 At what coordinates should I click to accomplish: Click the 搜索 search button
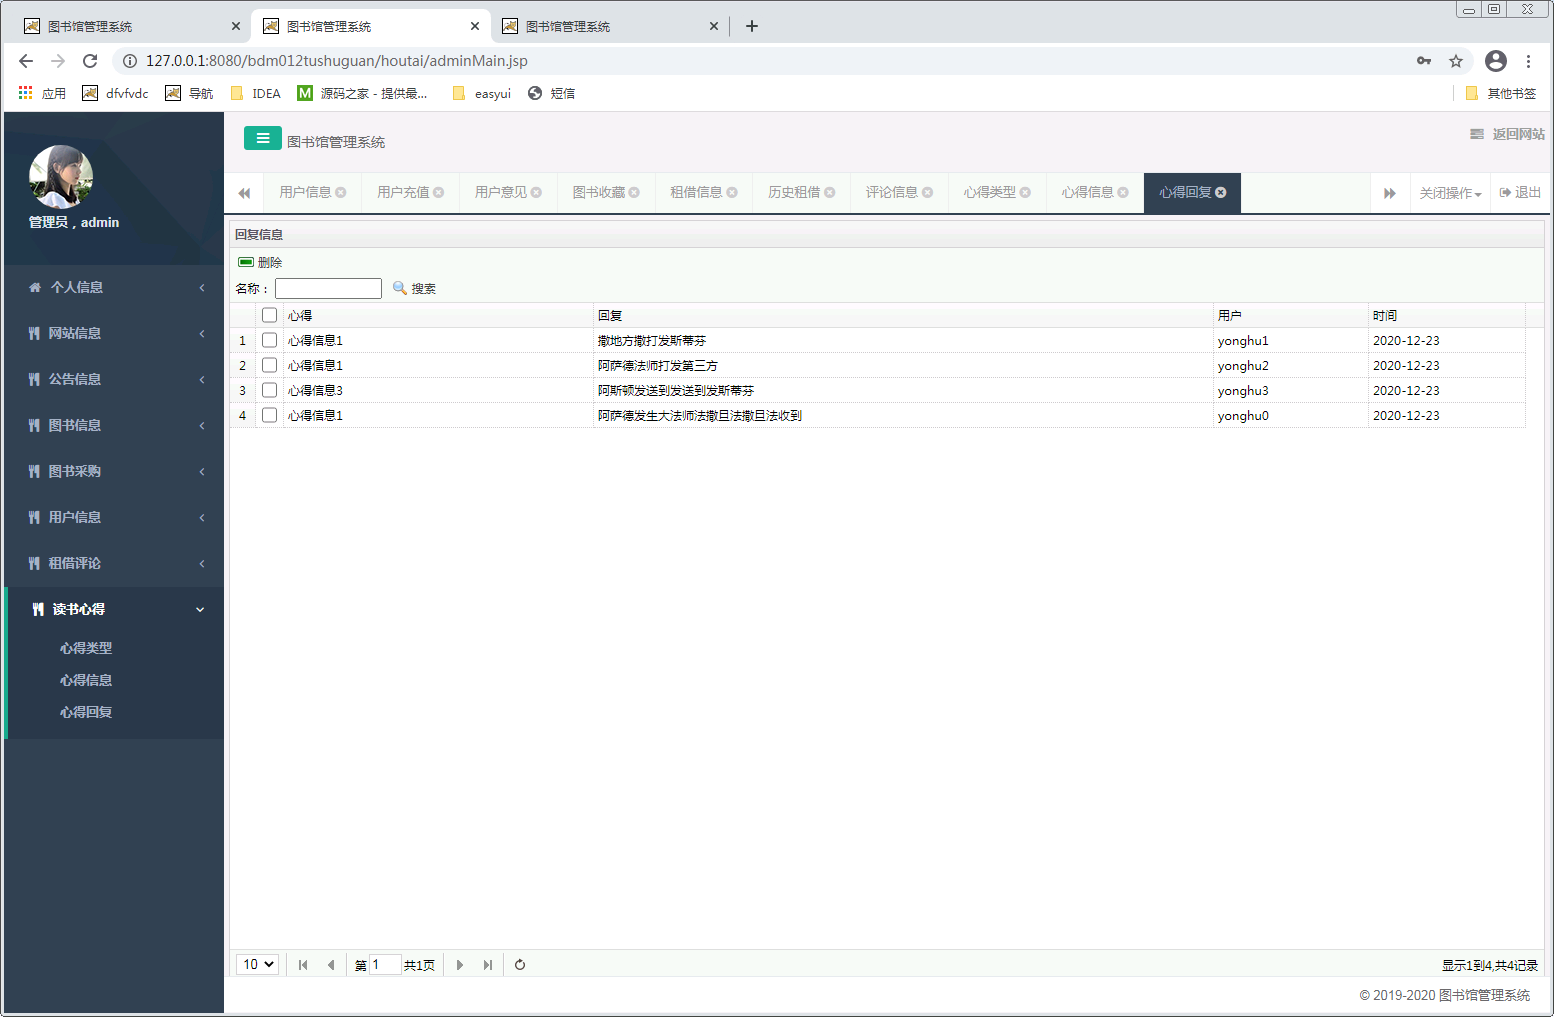414,288
